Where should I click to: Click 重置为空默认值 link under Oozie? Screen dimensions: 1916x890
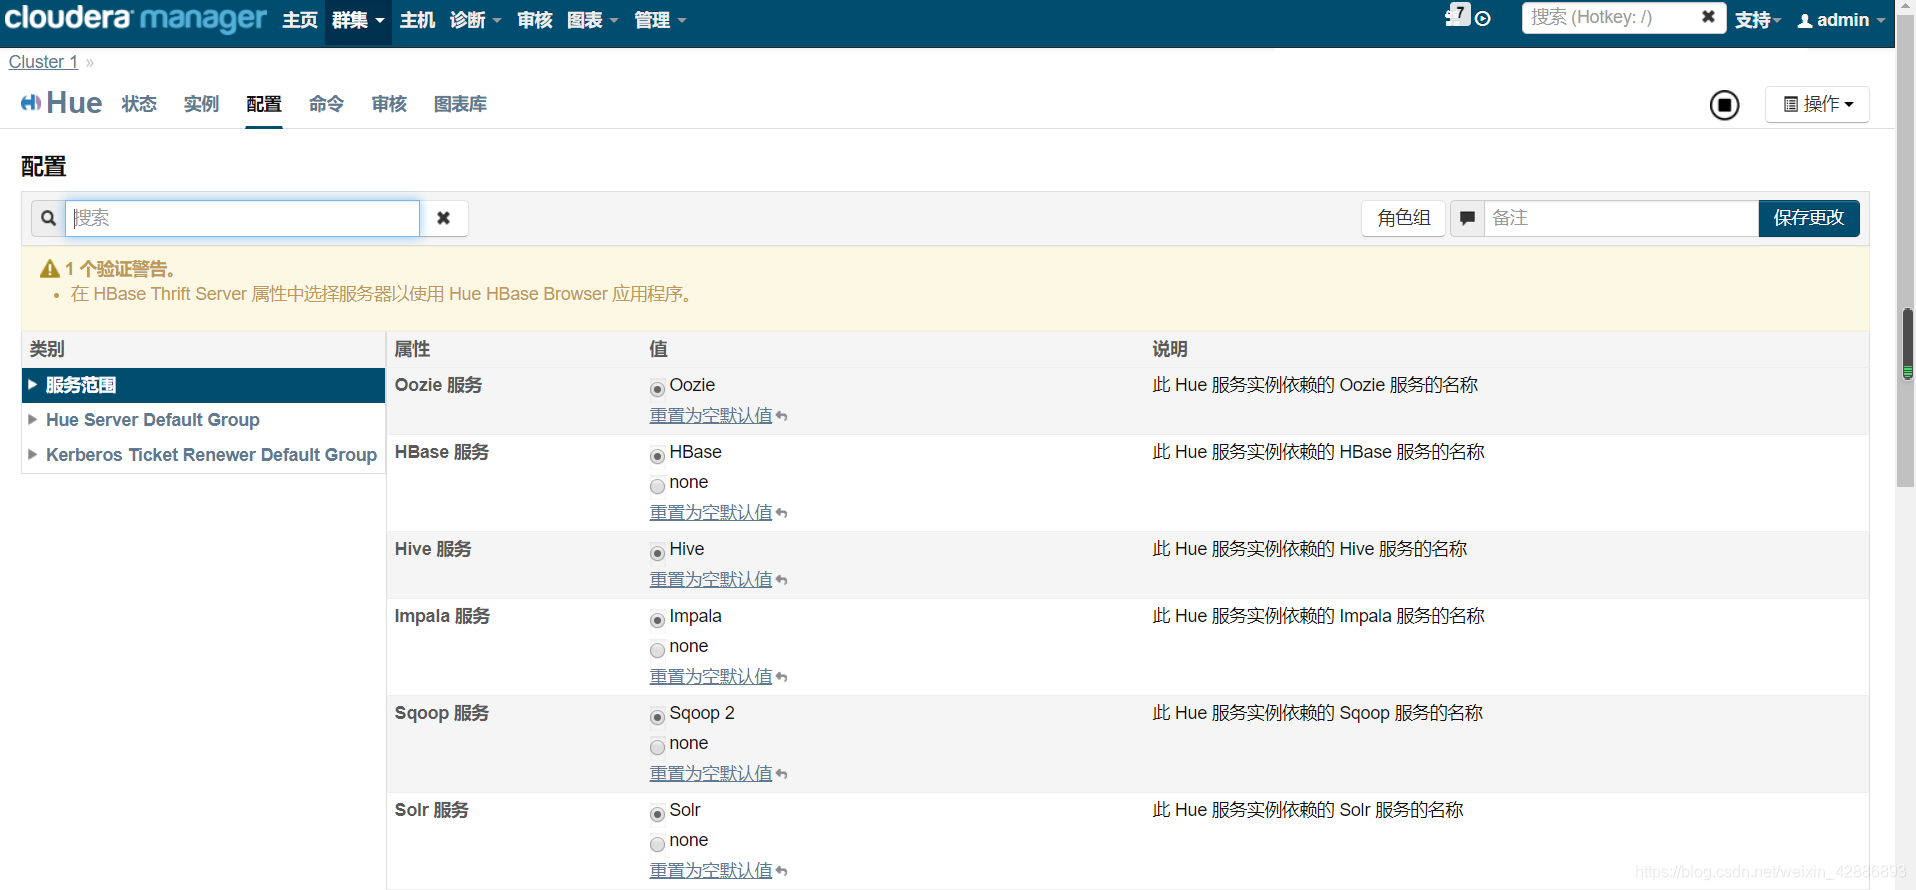coord(711,416)
